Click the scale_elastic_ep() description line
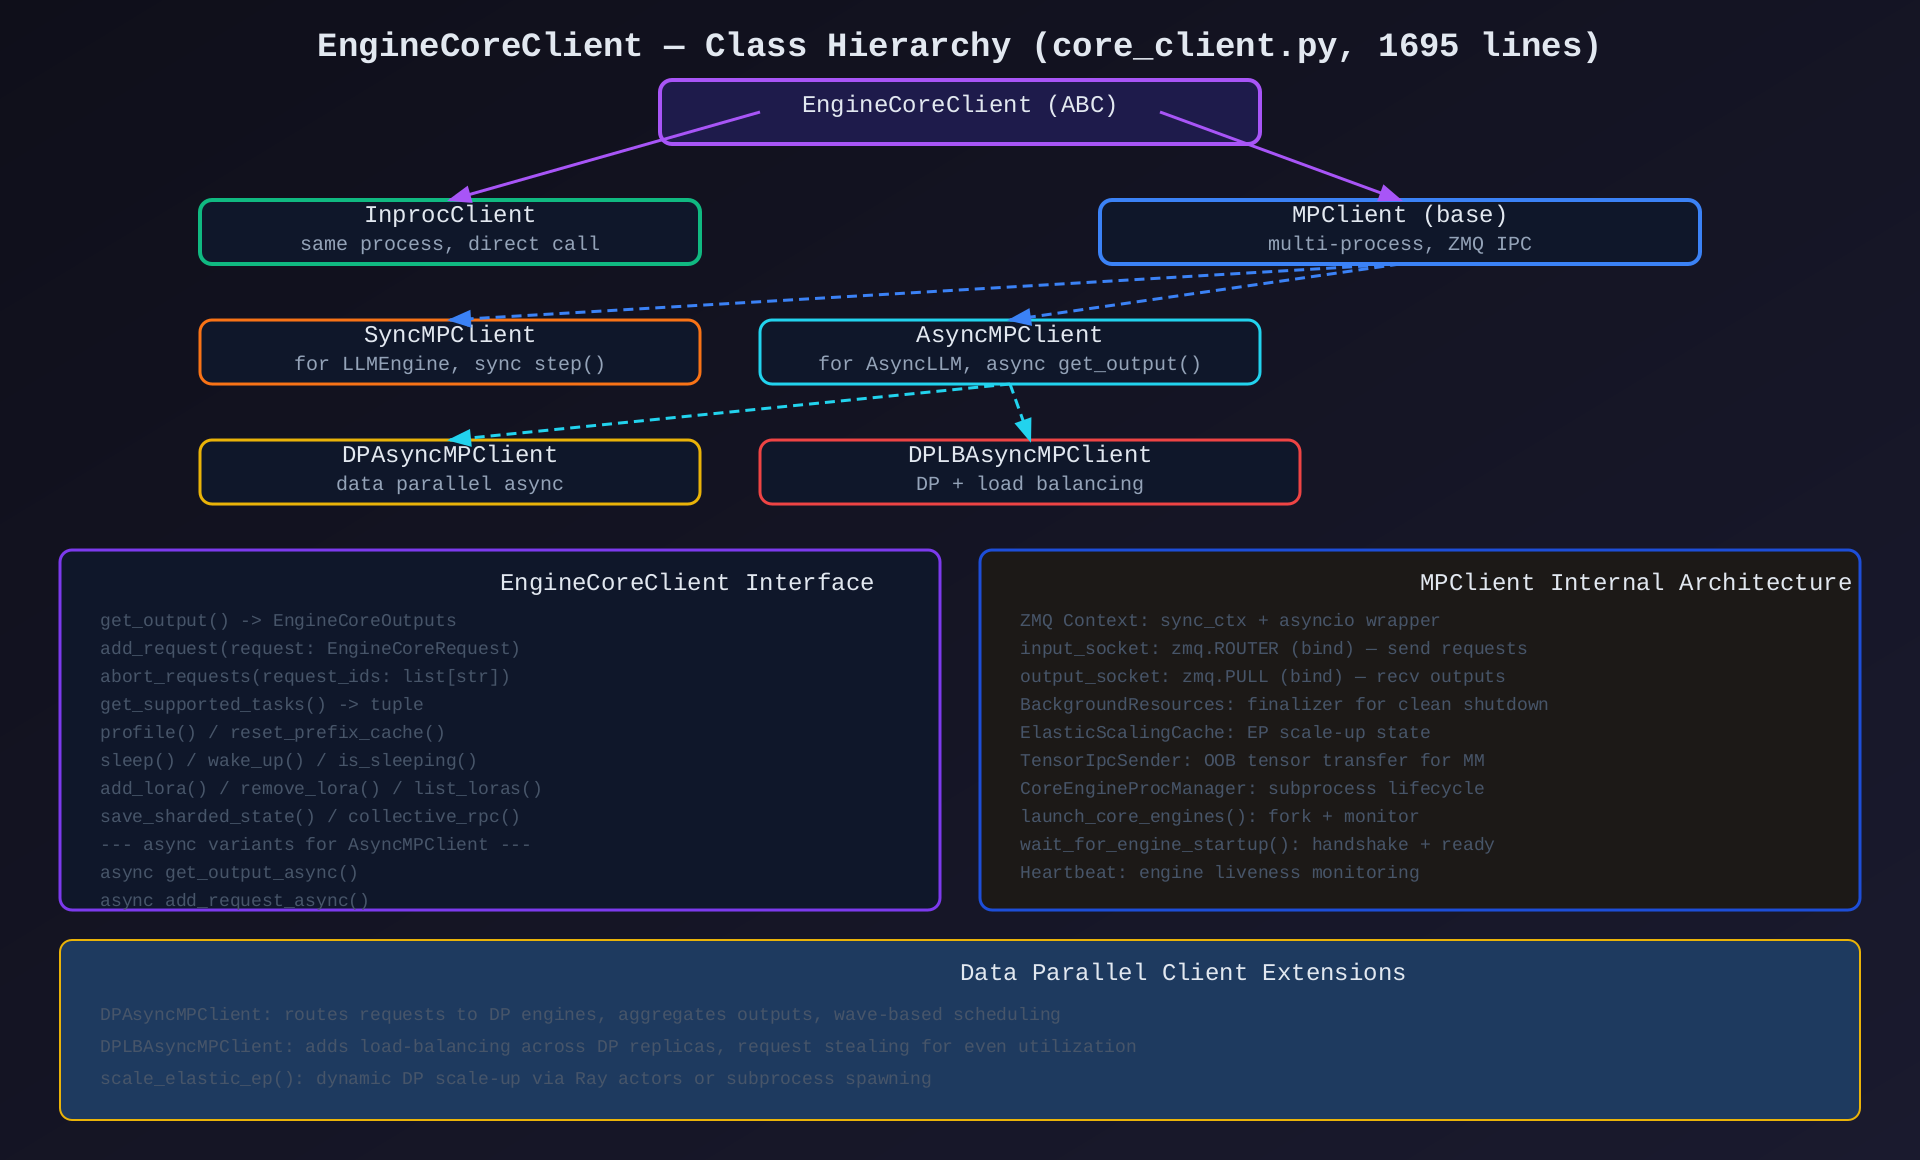This screenshot has height=1160, width=1920. coord(515,1078)
